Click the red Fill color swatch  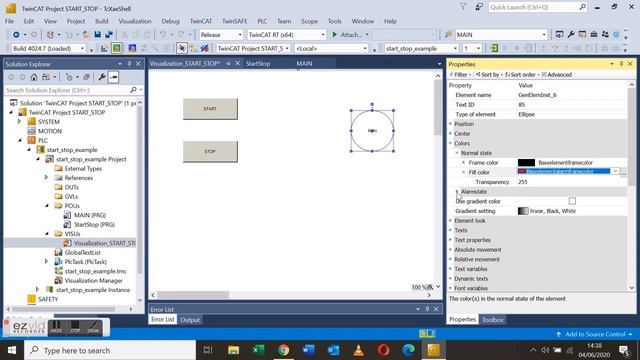[522, 171]
